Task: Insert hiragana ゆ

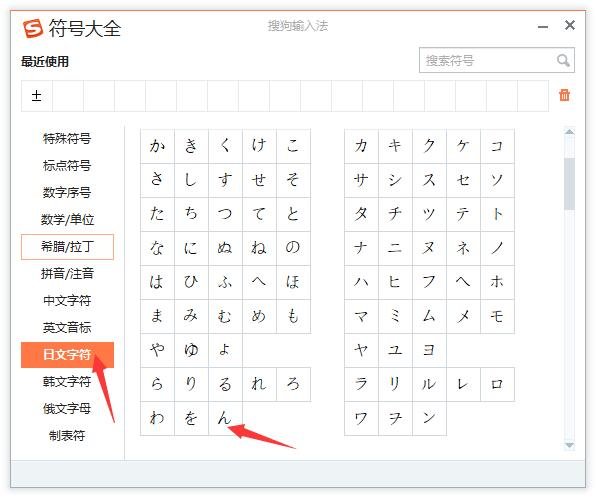Action: pos(191,350)
